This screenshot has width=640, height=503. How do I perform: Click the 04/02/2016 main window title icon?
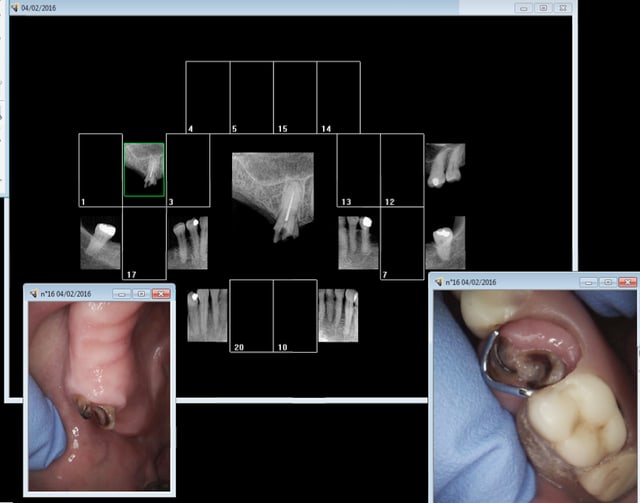point(14,7)
